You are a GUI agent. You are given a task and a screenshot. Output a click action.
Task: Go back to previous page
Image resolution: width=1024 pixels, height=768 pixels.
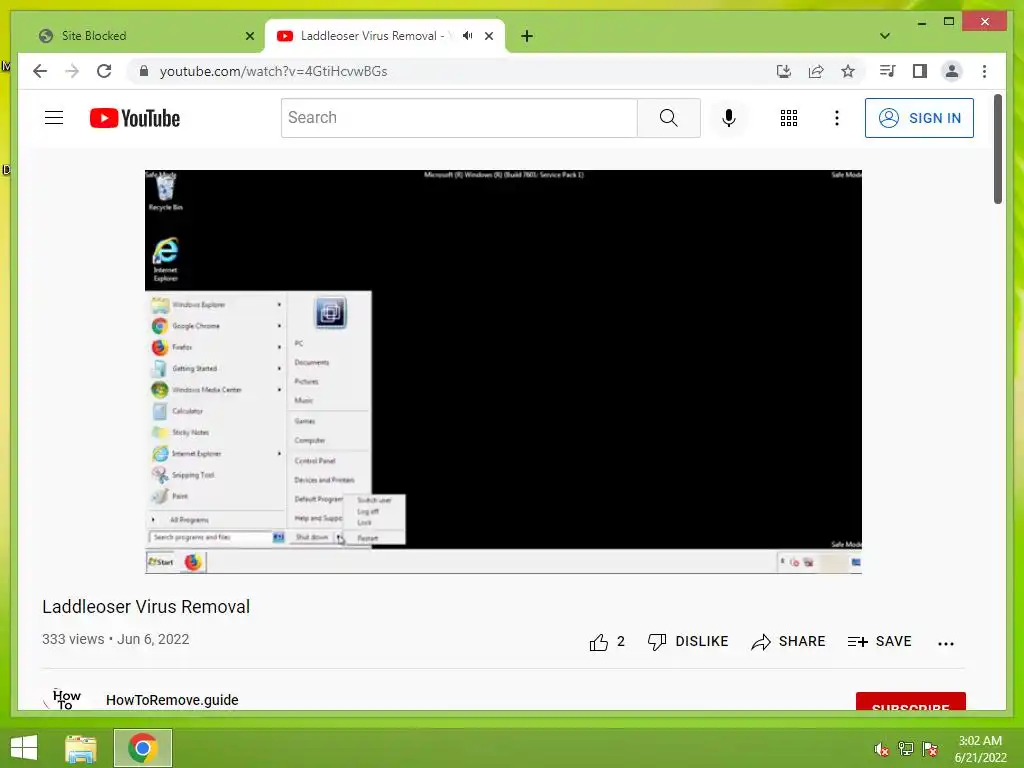coord(40,71)
